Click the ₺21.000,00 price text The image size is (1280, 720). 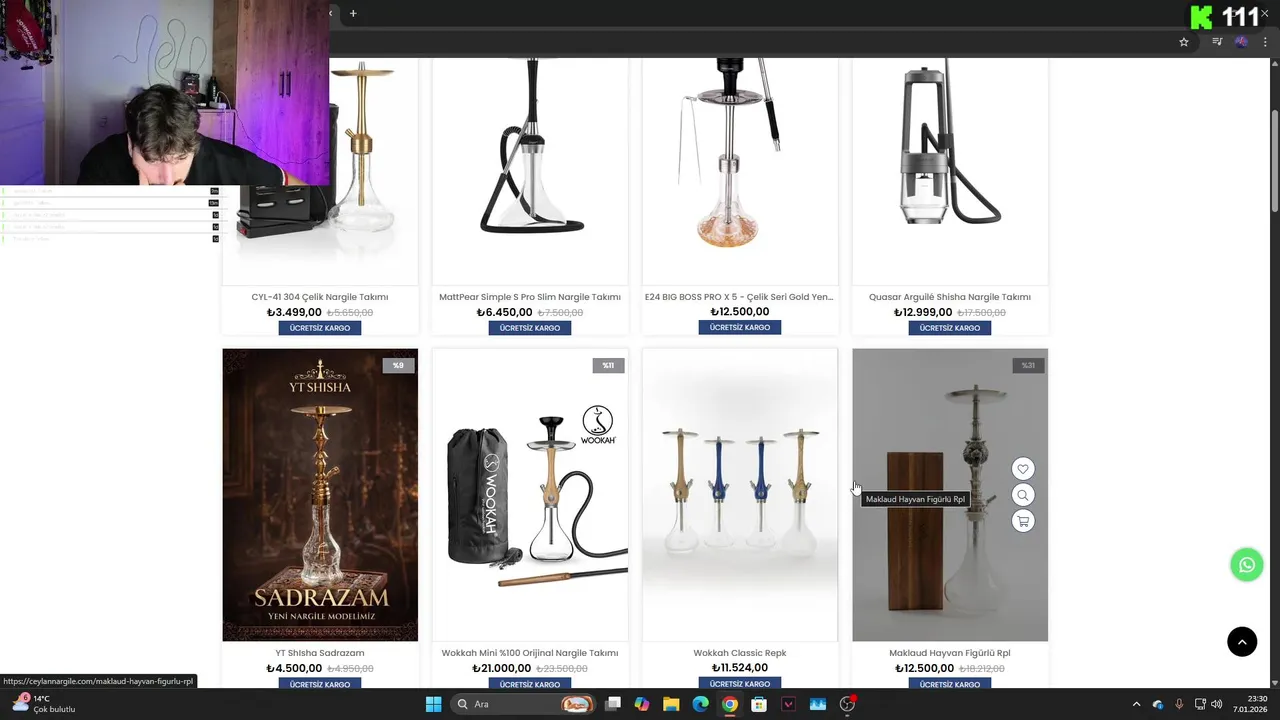(x=501, y=669)
